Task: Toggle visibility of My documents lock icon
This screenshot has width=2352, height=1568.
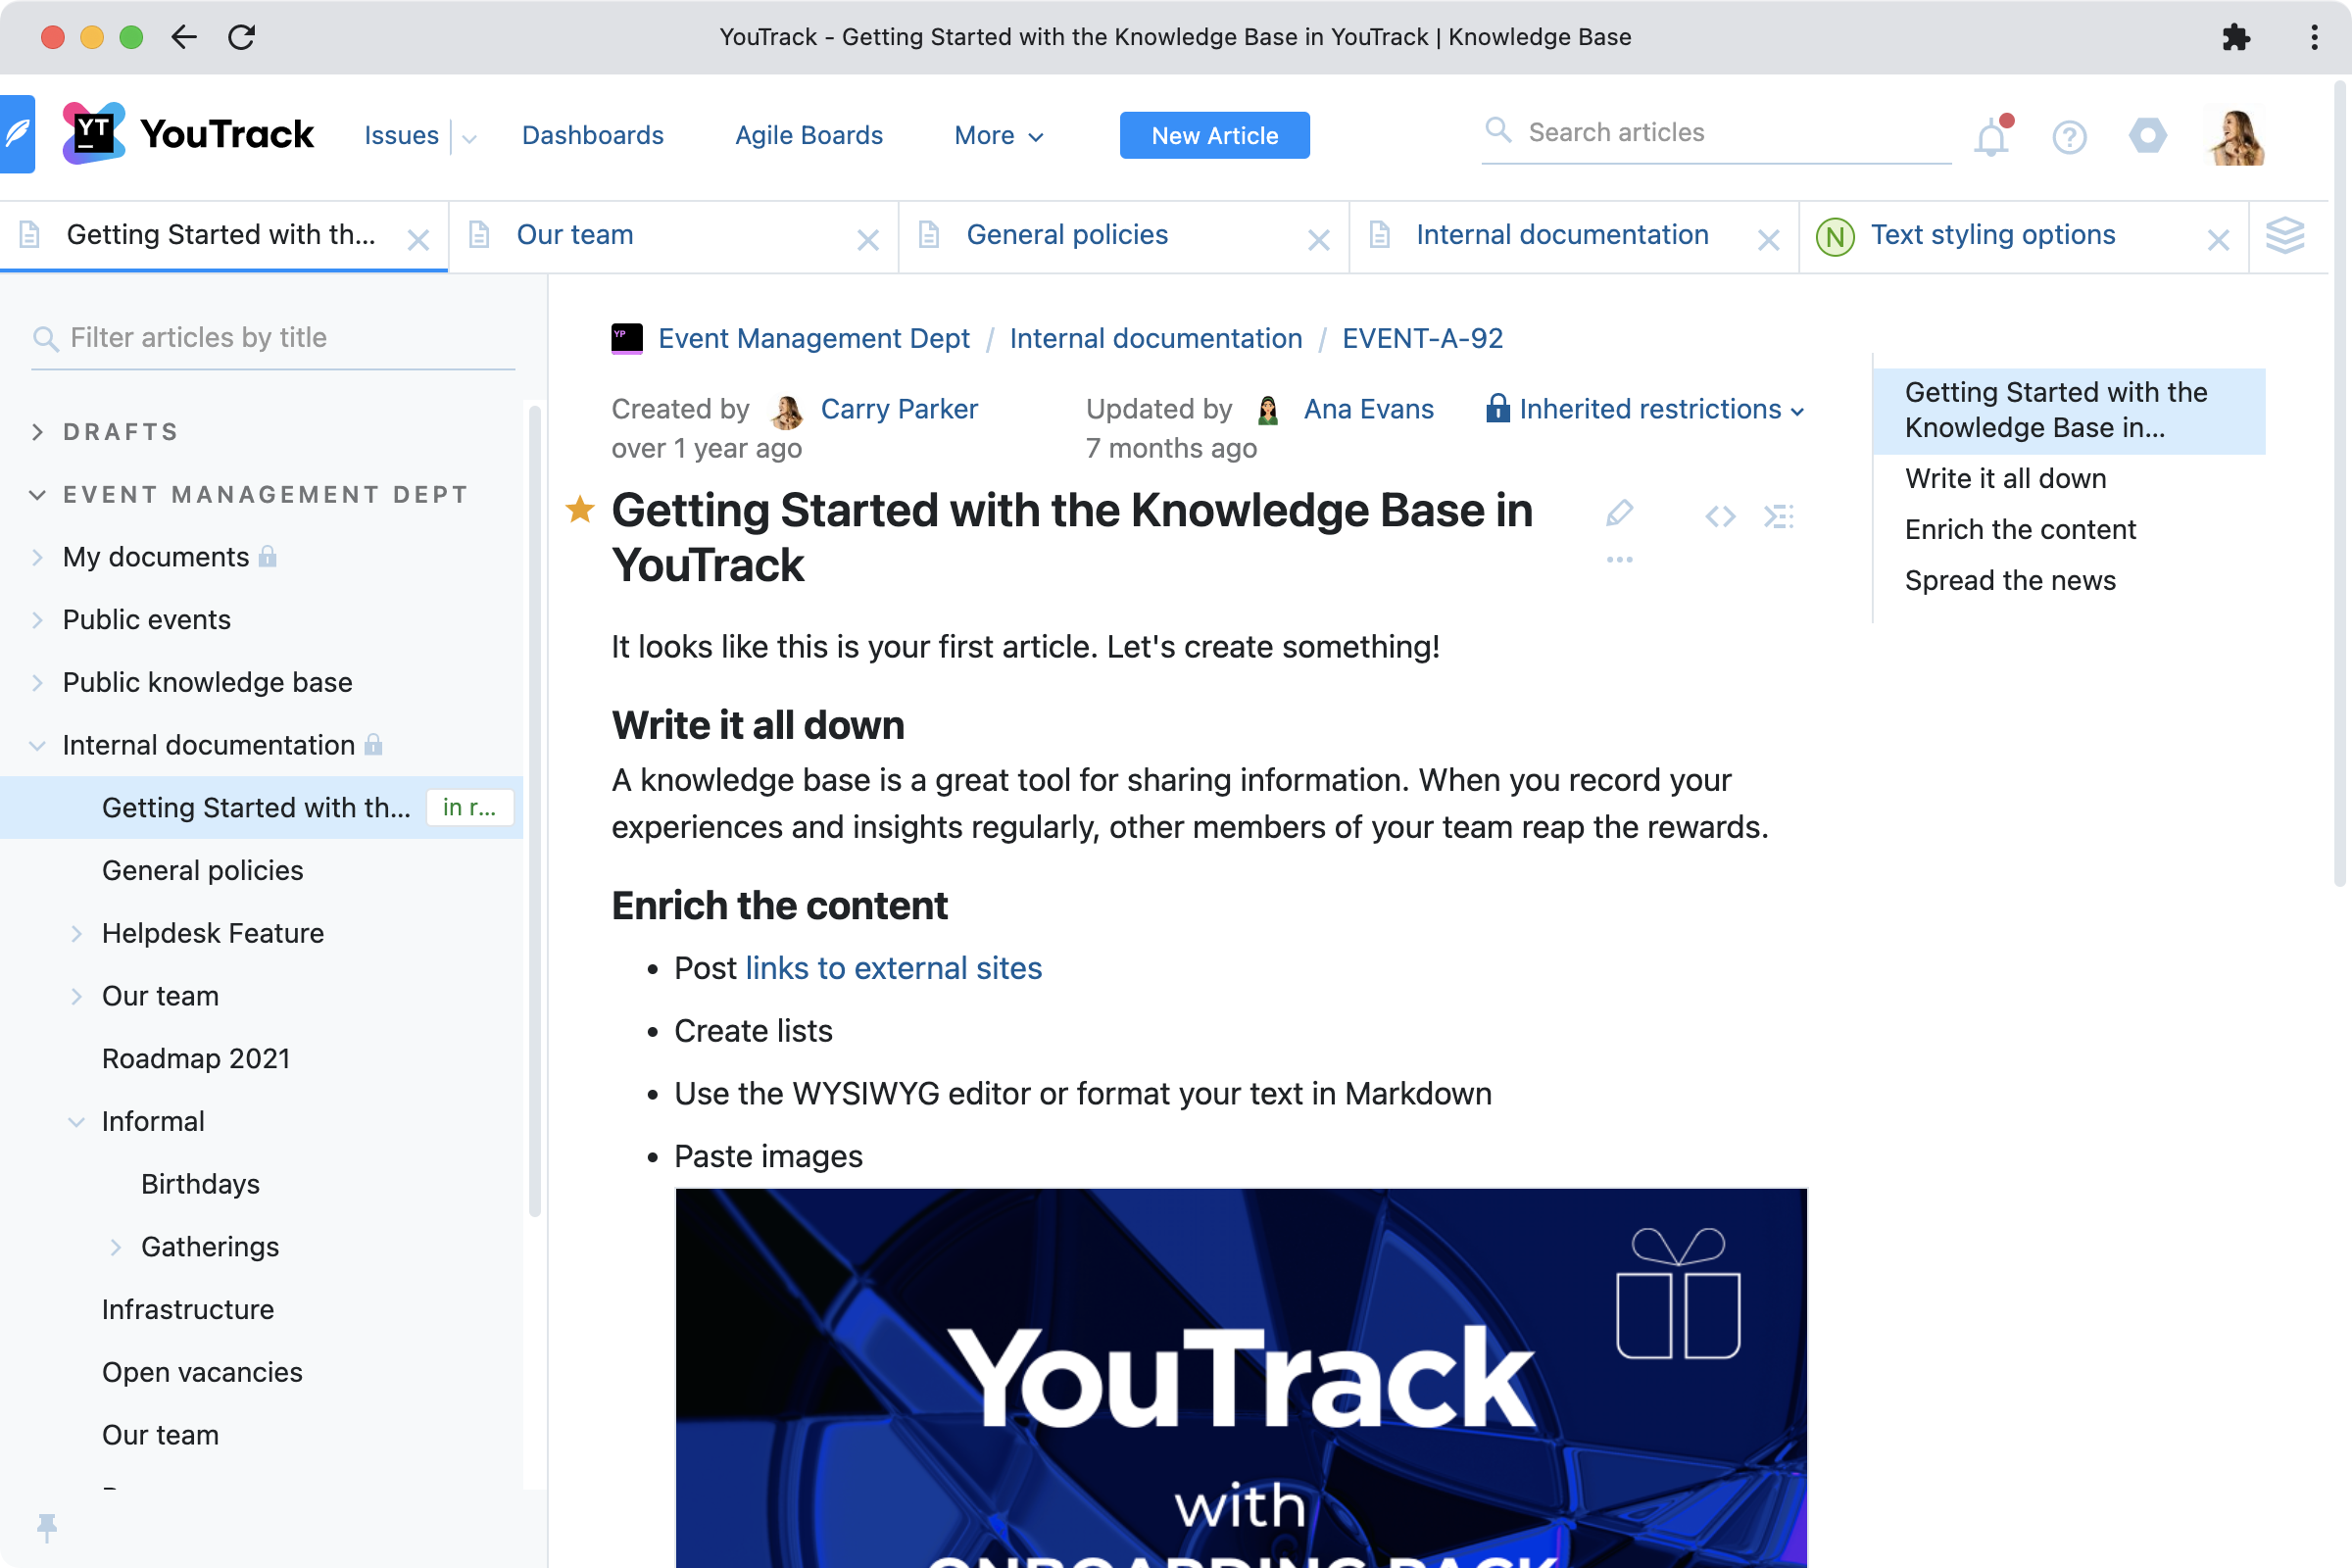Action: 268,557
